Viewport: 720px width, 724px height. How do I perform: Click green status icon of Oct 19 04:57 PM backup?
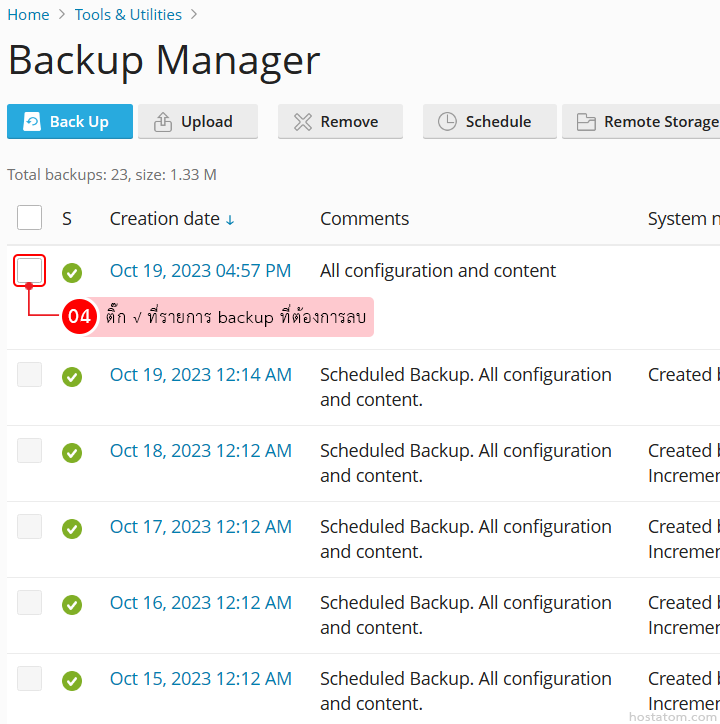pos(72,272)
